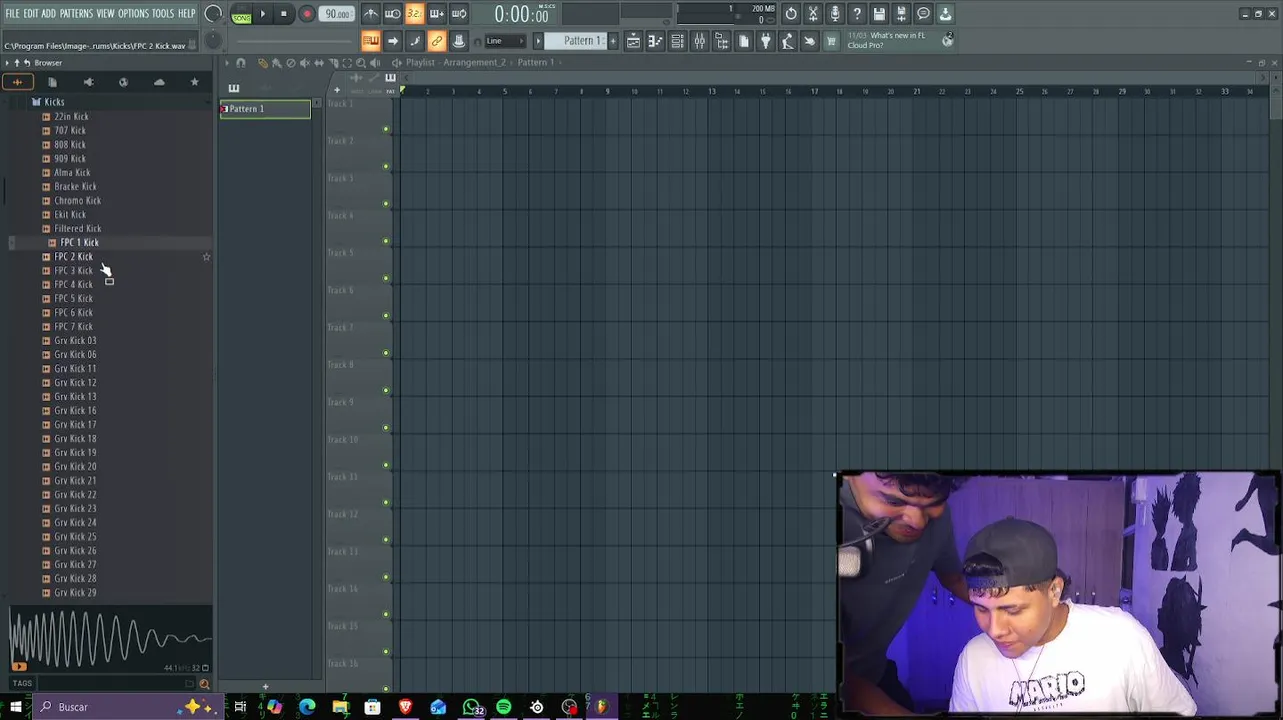The width and height of the screenshot is (1283, 720).
Task: Toggle the link (multilink controllers) icon
Action: tap(437, 41)
